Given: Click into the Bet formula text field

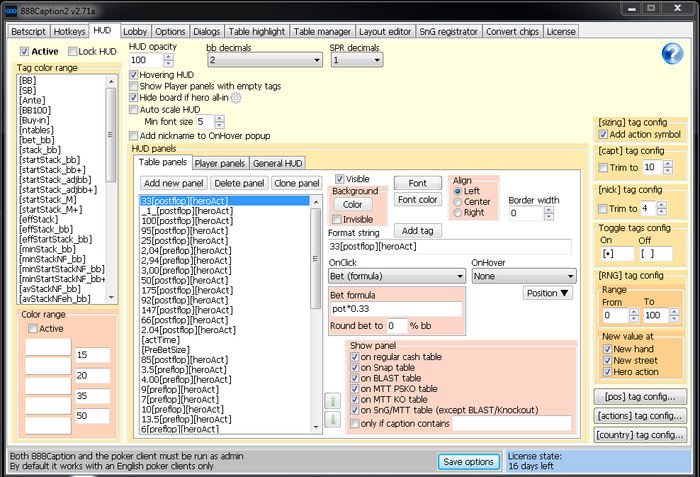Looking at the screenshot, I should click(x=395, y=309).
